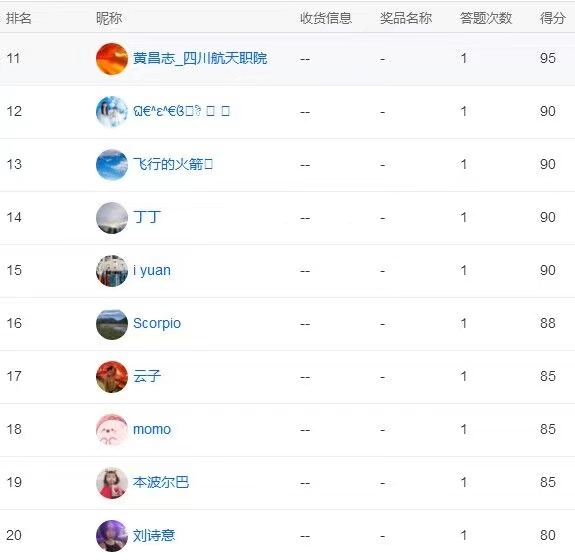Image resolution: width=575 pixels, height=560 pixels.
Task: Click the Scorpio nickname link
Action: point(157,323)
